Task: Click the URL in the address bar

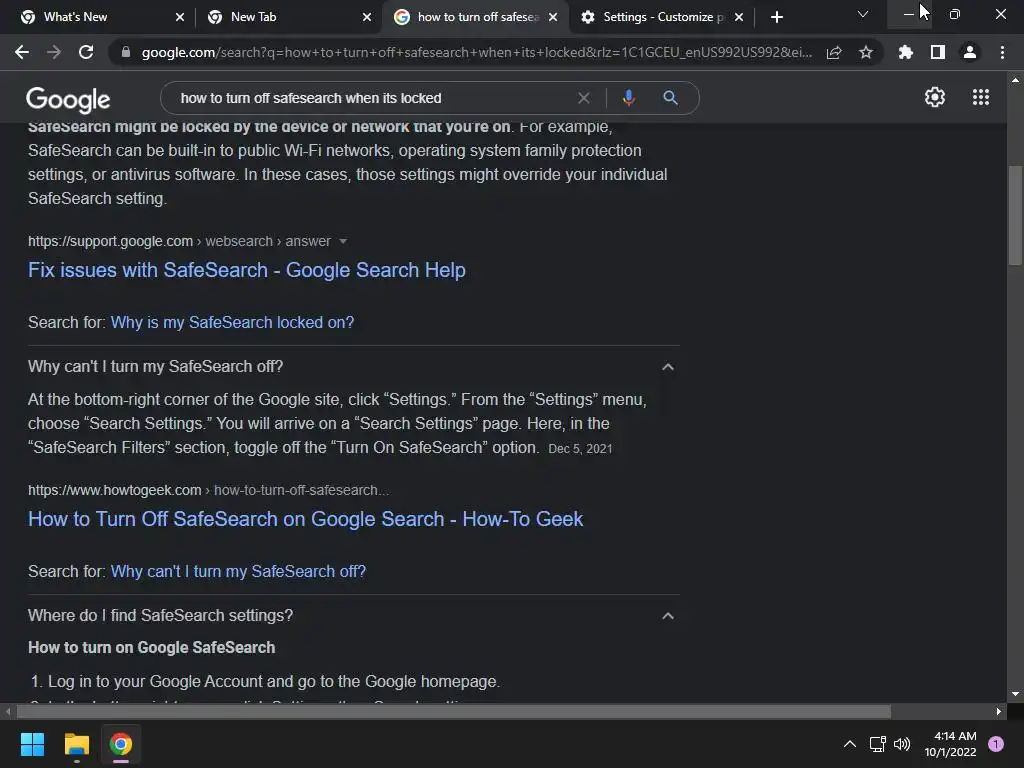Action: coord(477,52)
